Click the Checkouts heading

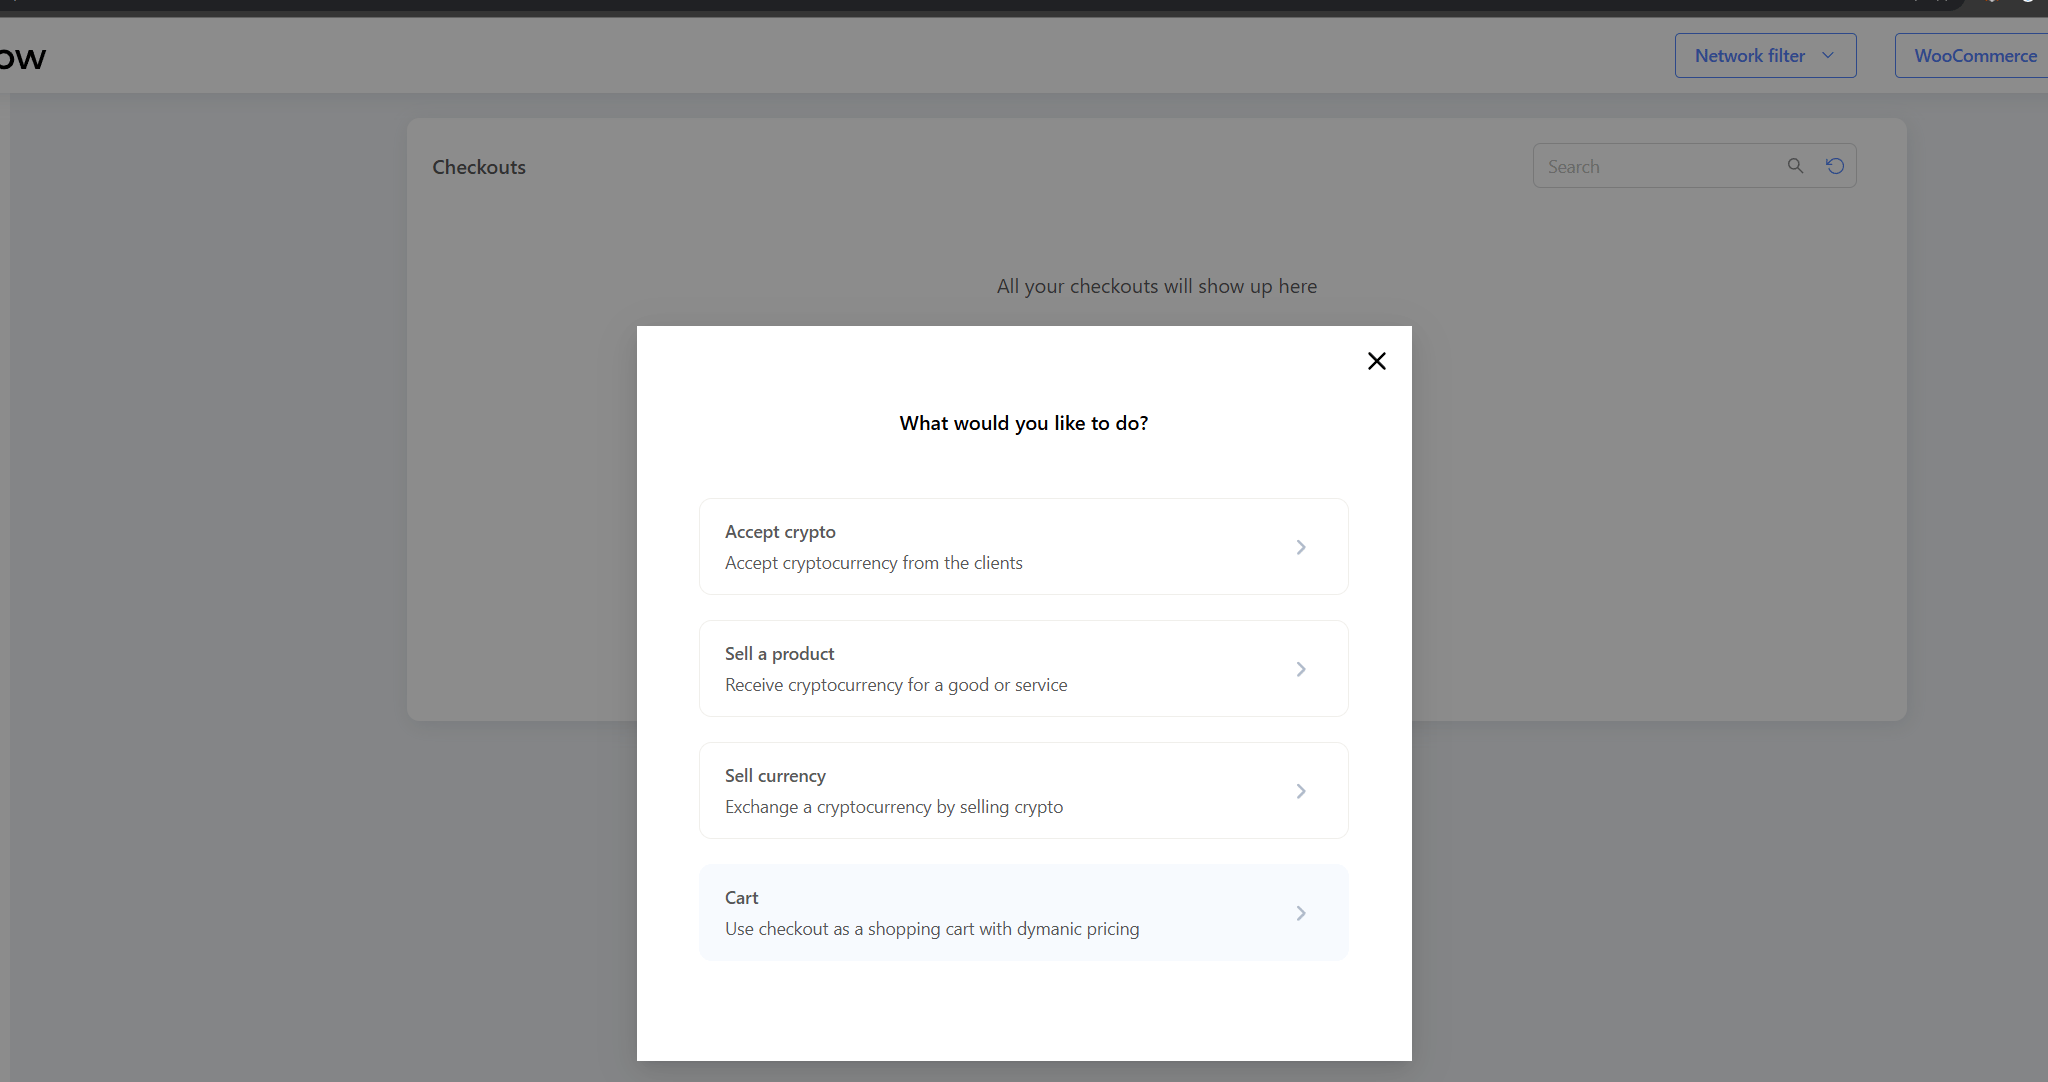(479, 167)
